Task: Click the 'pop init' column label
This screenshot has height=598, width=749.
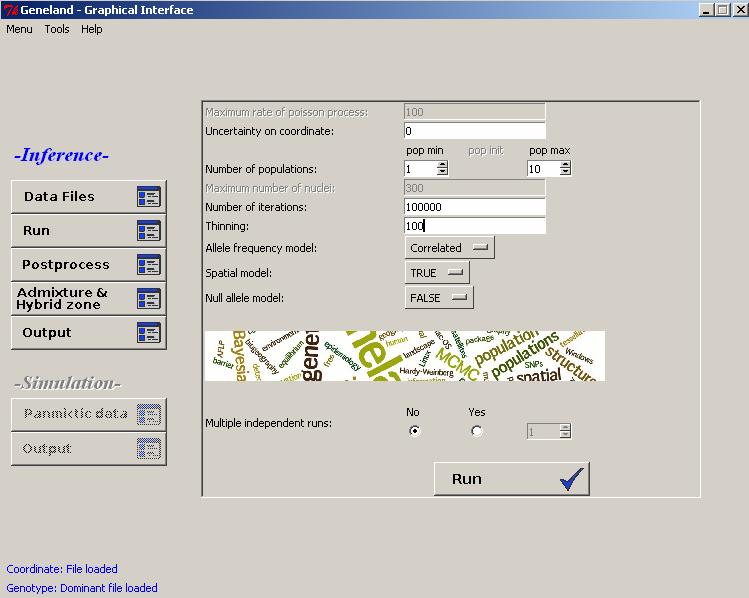Action: pyautogui.click(x=486, y=150)
